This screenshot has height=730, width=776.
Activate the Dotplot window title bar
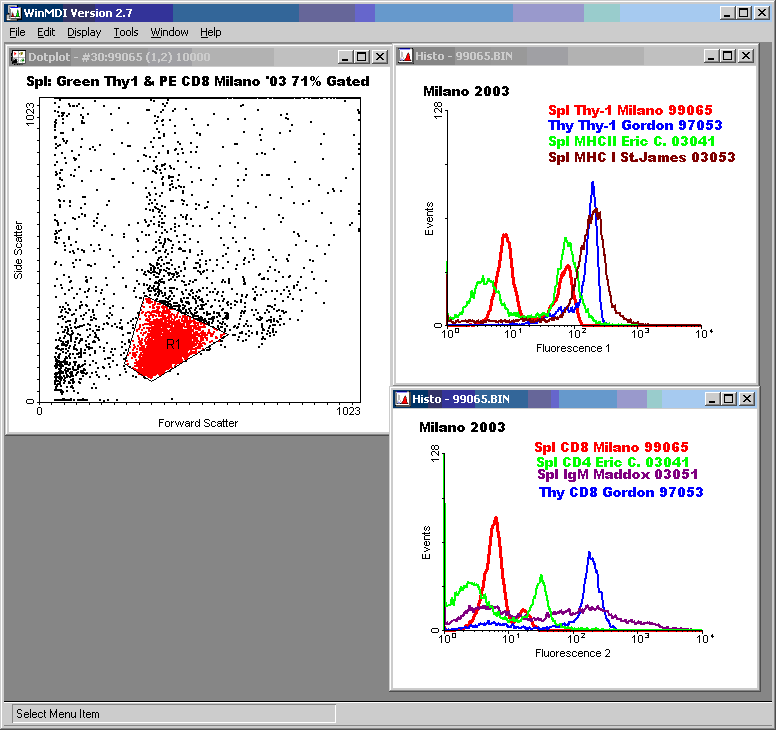click(180, 57)
